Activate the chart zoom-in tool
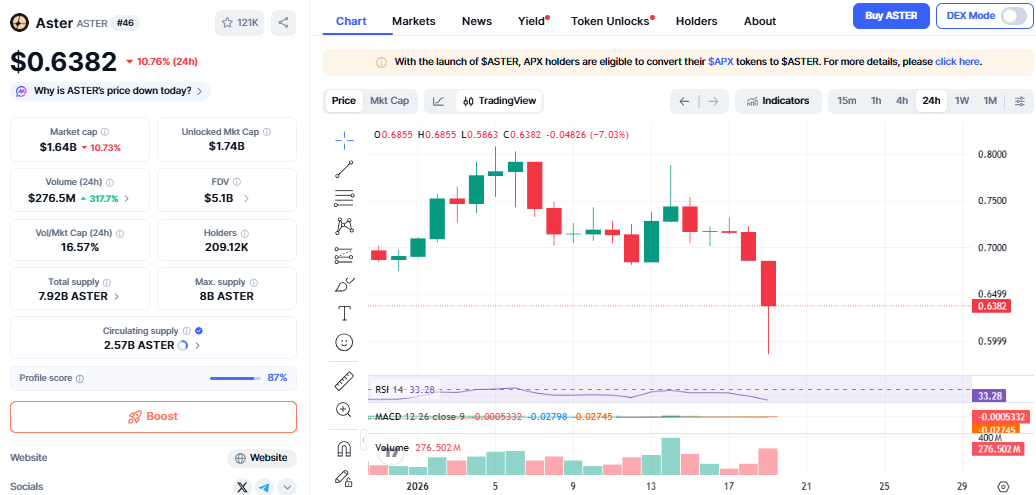The width and height of the screenshot is (1036, 495). [x=344, y=409]
